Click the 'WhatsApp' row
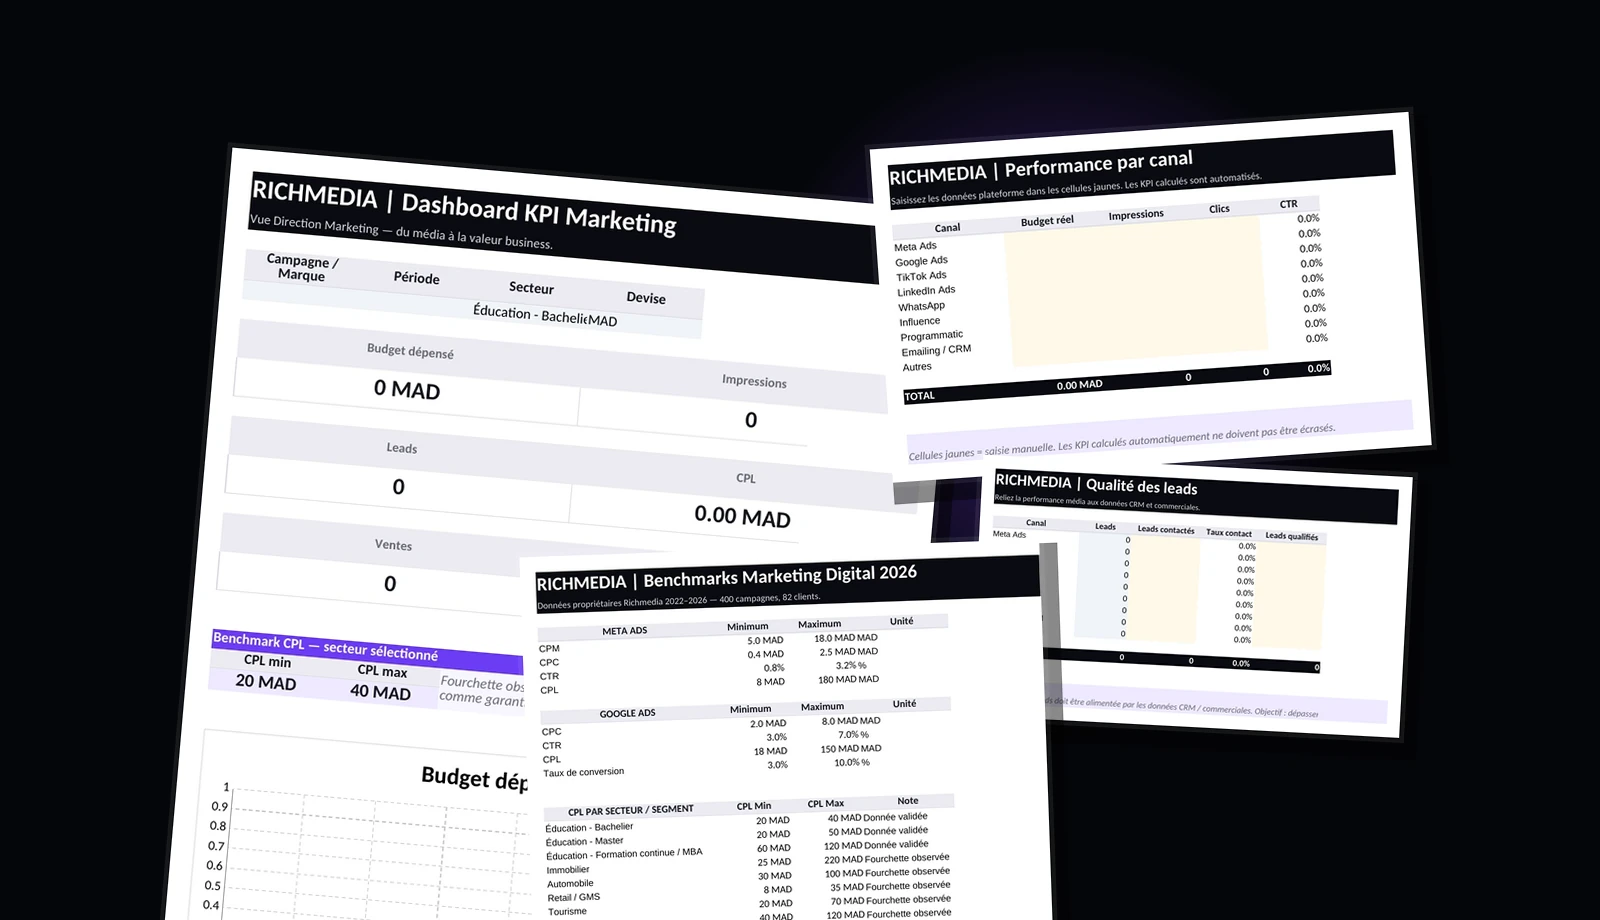The height and width of the screenshot is (920, 1600). tap(921, 306)
